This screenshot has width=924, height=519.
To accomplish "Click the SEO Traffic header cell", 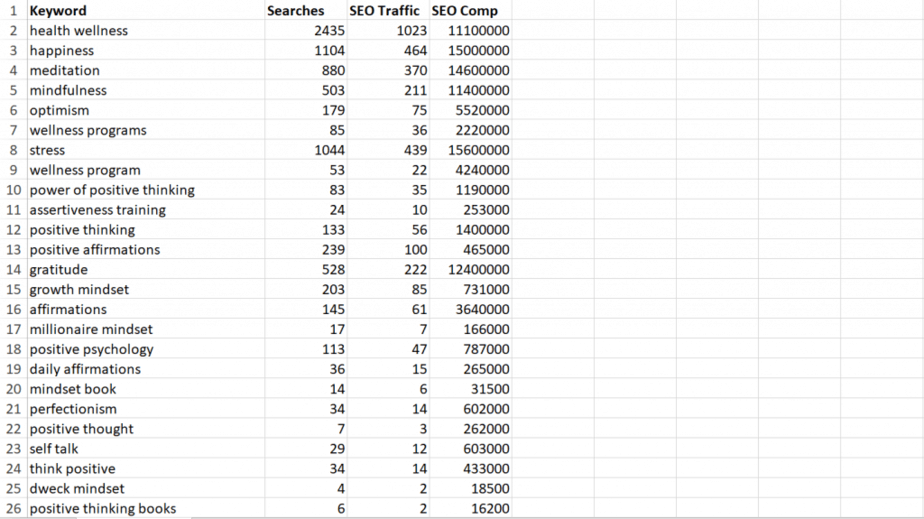I will pyautogui.click(x=384, y=11).
